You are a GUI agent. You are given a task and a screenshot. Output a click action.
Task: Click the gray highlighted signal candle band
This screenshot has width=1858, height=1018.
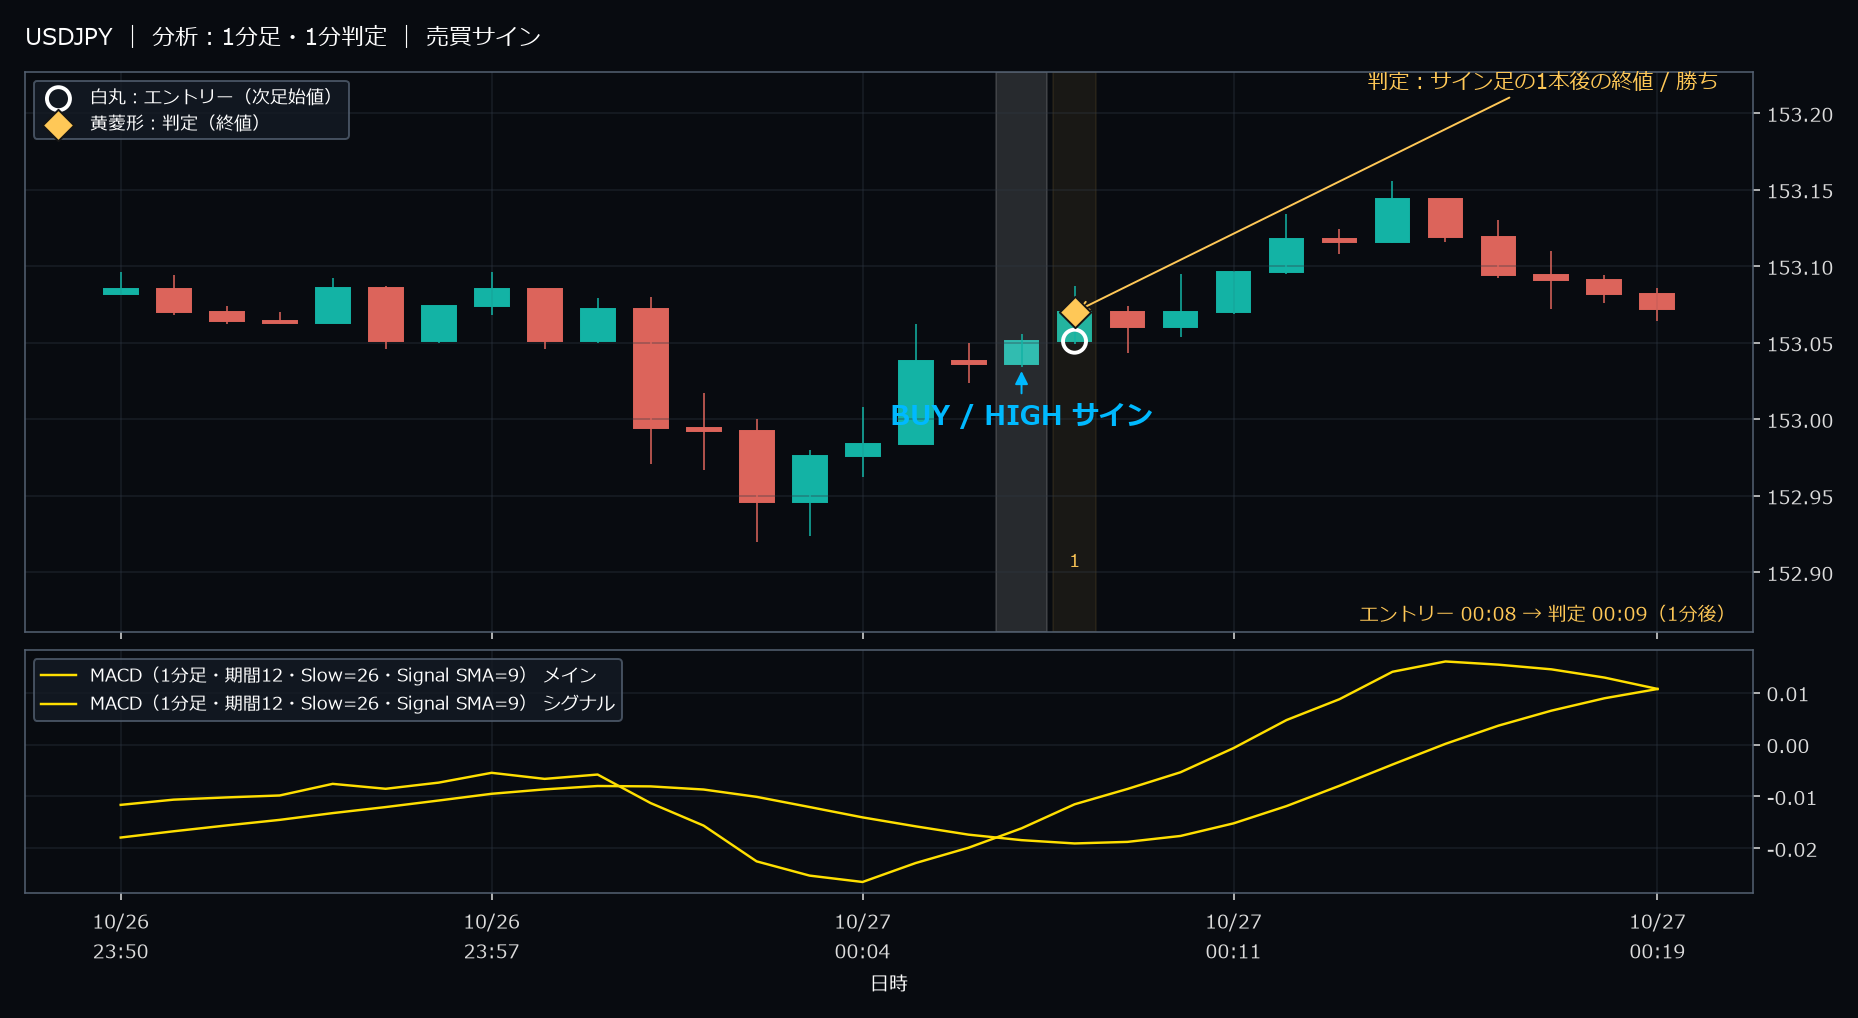click(x=1021, y=352)
